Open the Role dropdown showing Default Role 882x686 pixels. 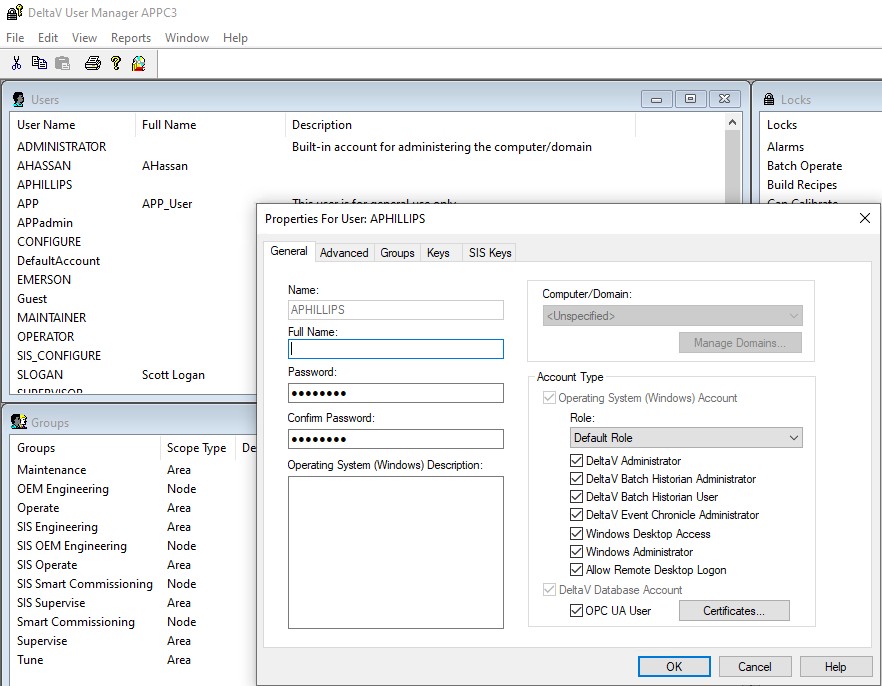point(686,438)
